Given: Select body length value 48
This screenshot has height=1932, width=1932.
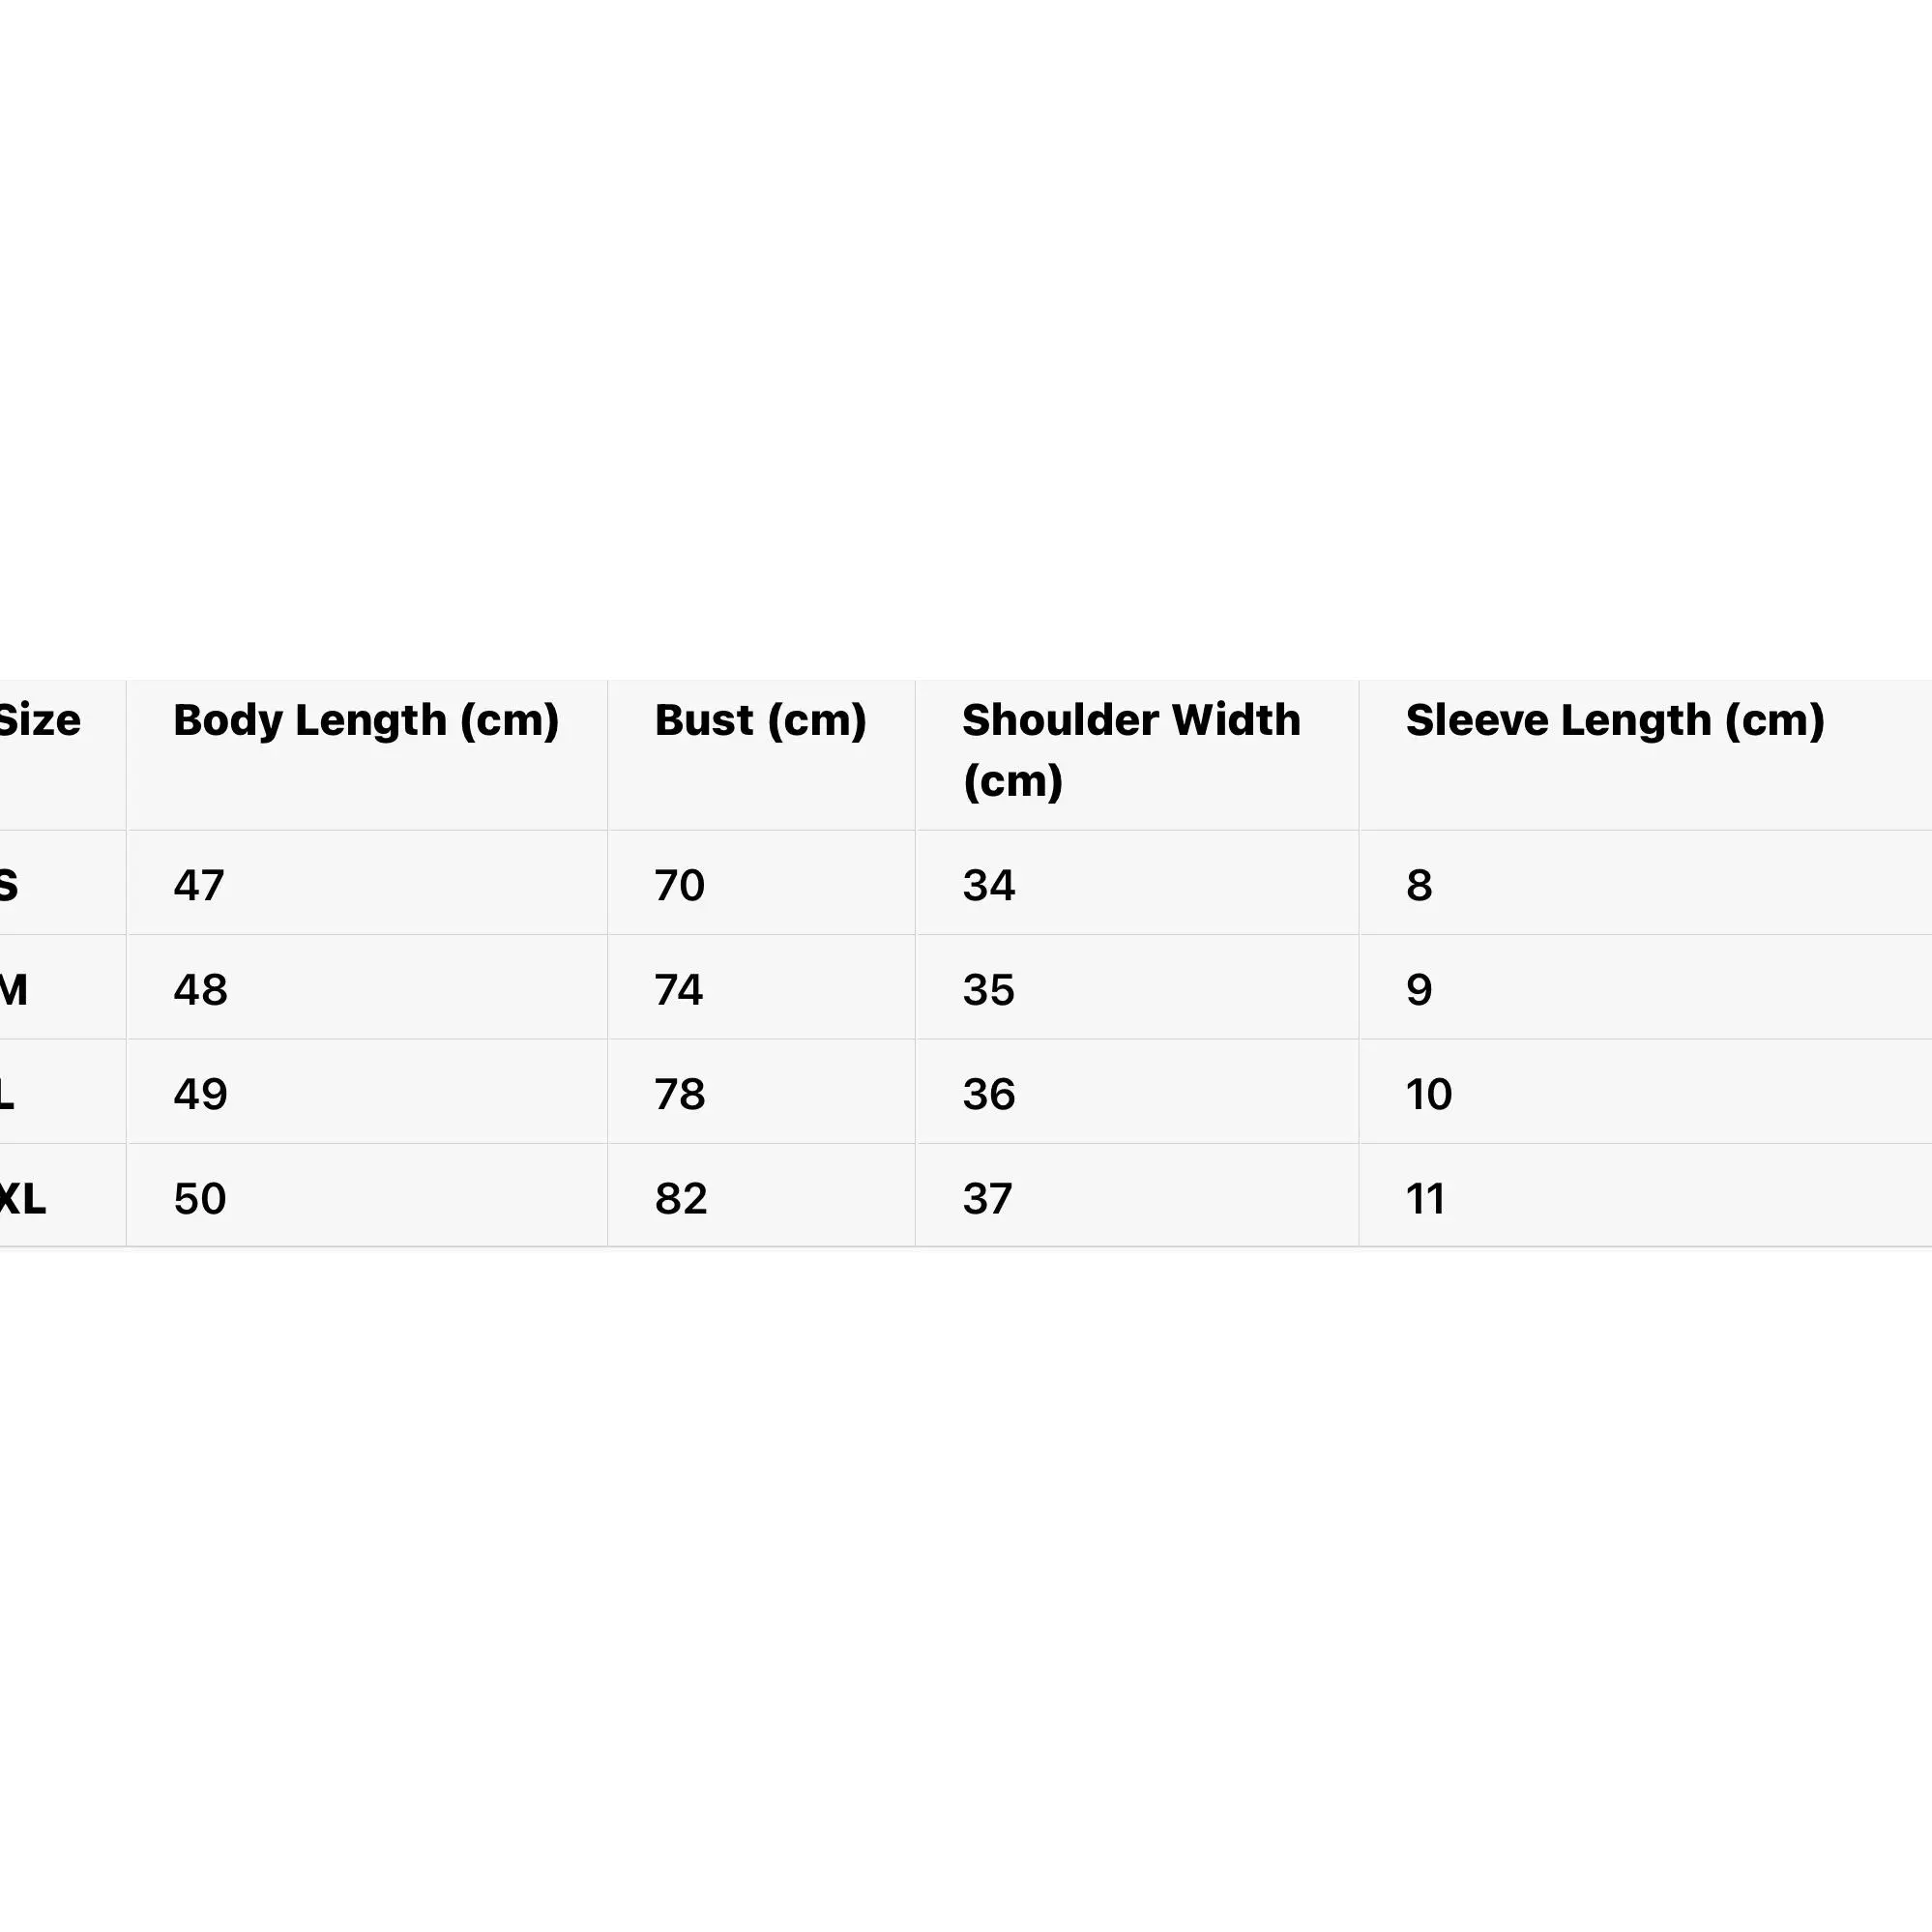Looking at the screenshot, I should [x=200, y=990].
